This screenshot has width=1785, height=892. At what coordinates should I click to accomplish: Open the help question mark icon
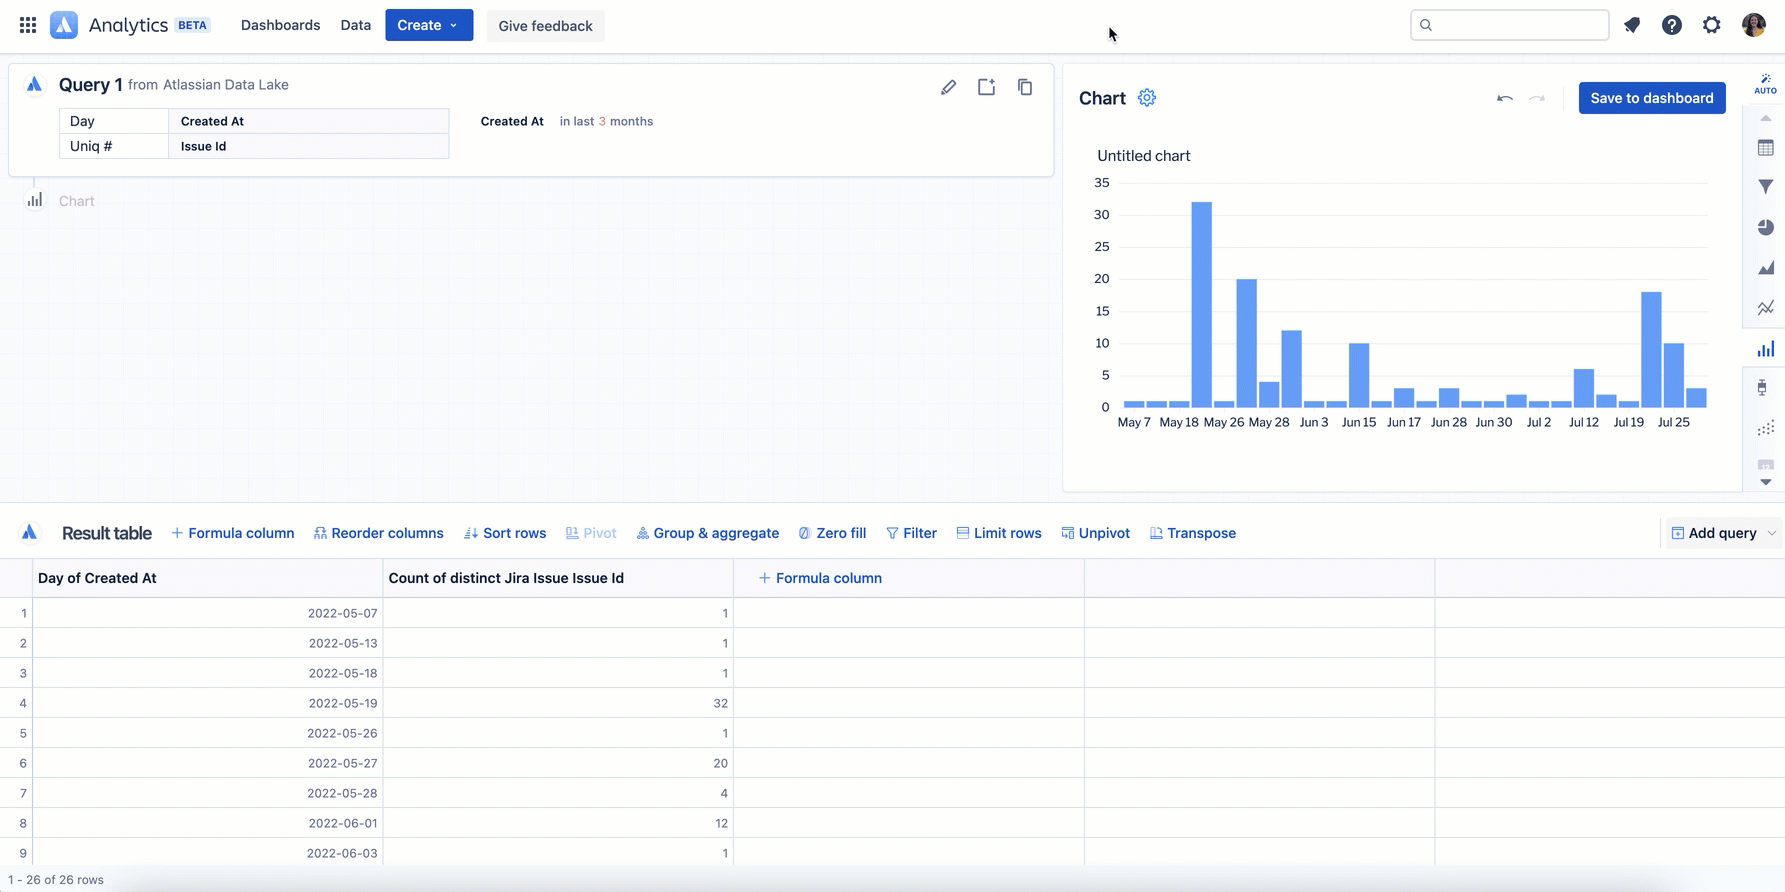1672,25
